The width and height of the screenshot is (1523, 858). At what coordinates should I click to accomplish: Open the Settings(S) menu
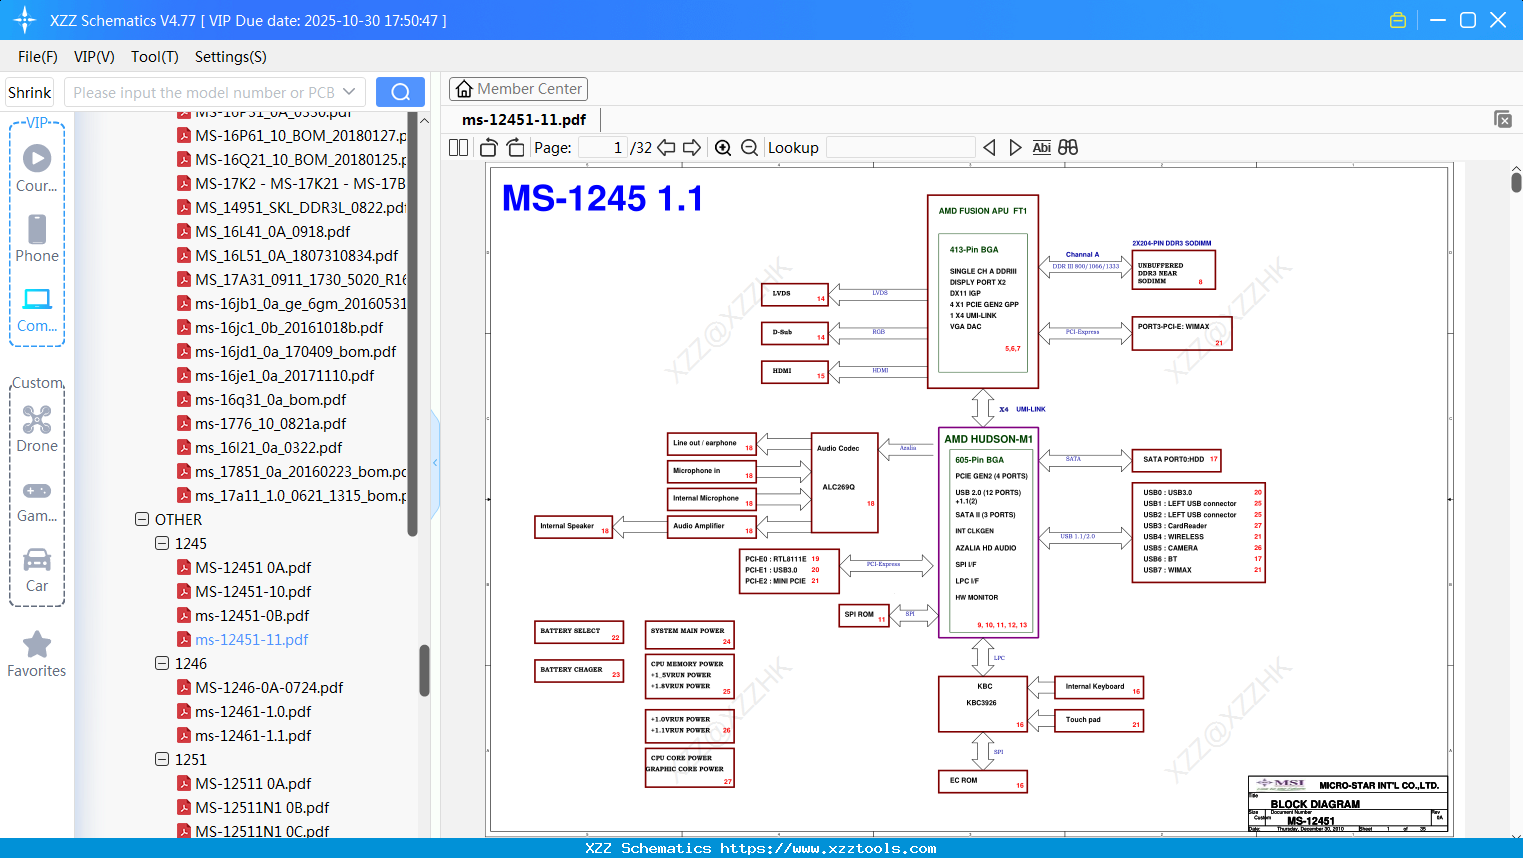pos(231,57)
